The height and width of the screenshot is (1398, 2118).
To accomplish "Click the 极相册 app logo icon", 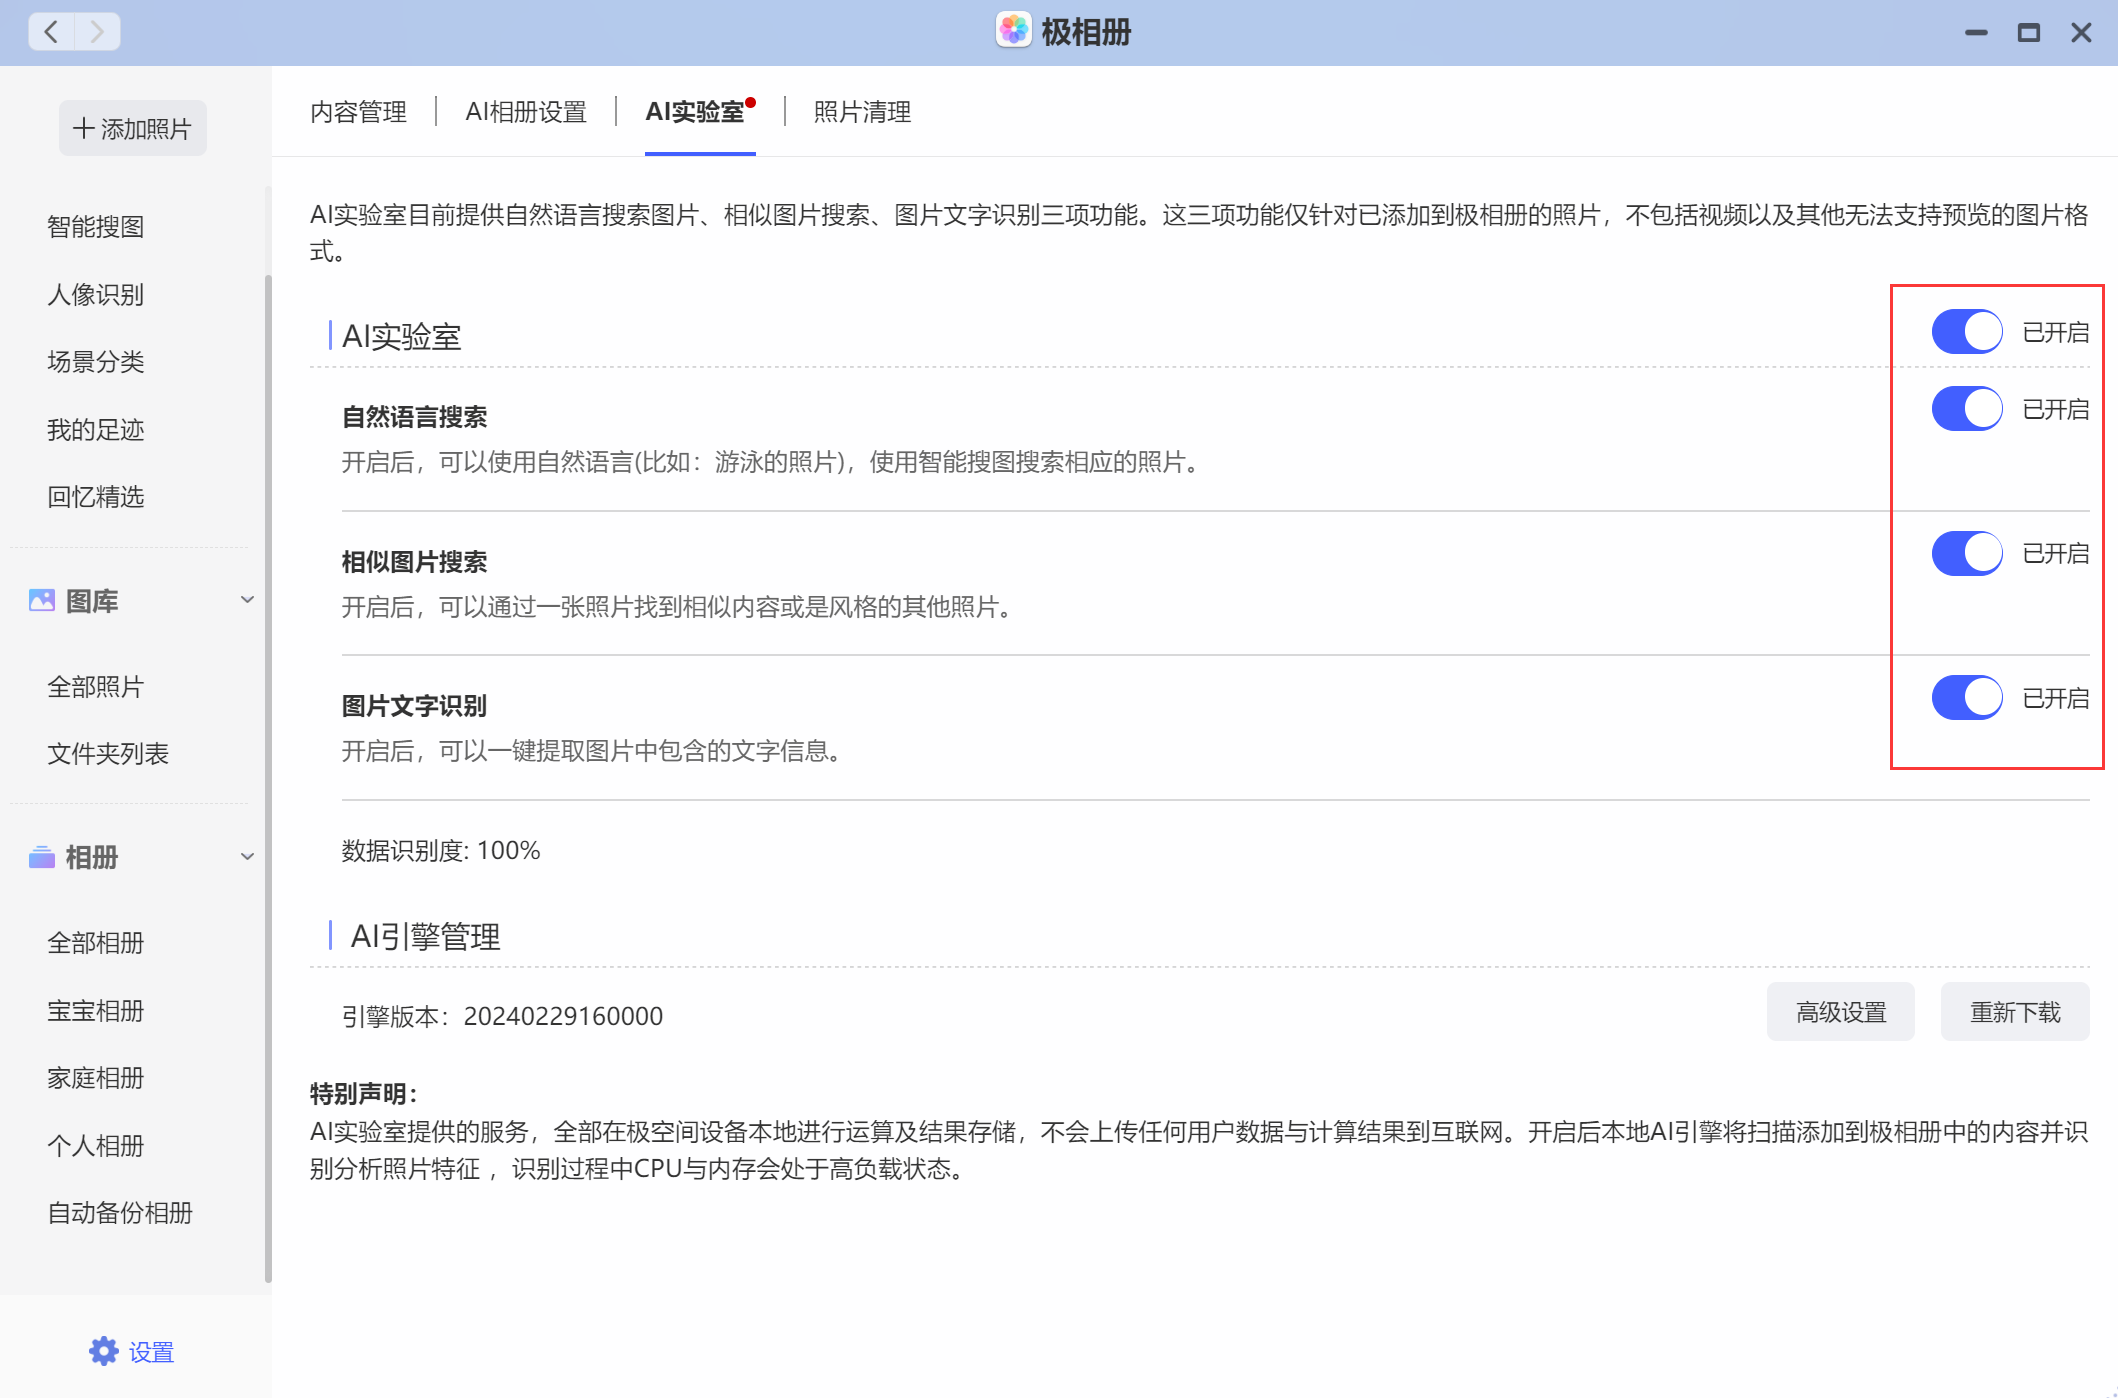I will tap(1013, 31).
